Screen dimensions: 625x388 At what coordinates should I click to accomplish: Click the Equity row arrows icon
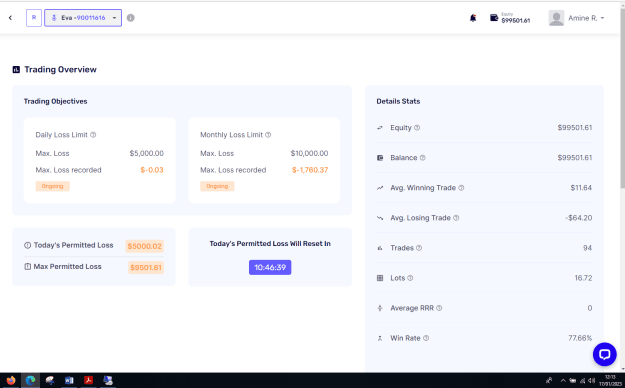point(380,128)
